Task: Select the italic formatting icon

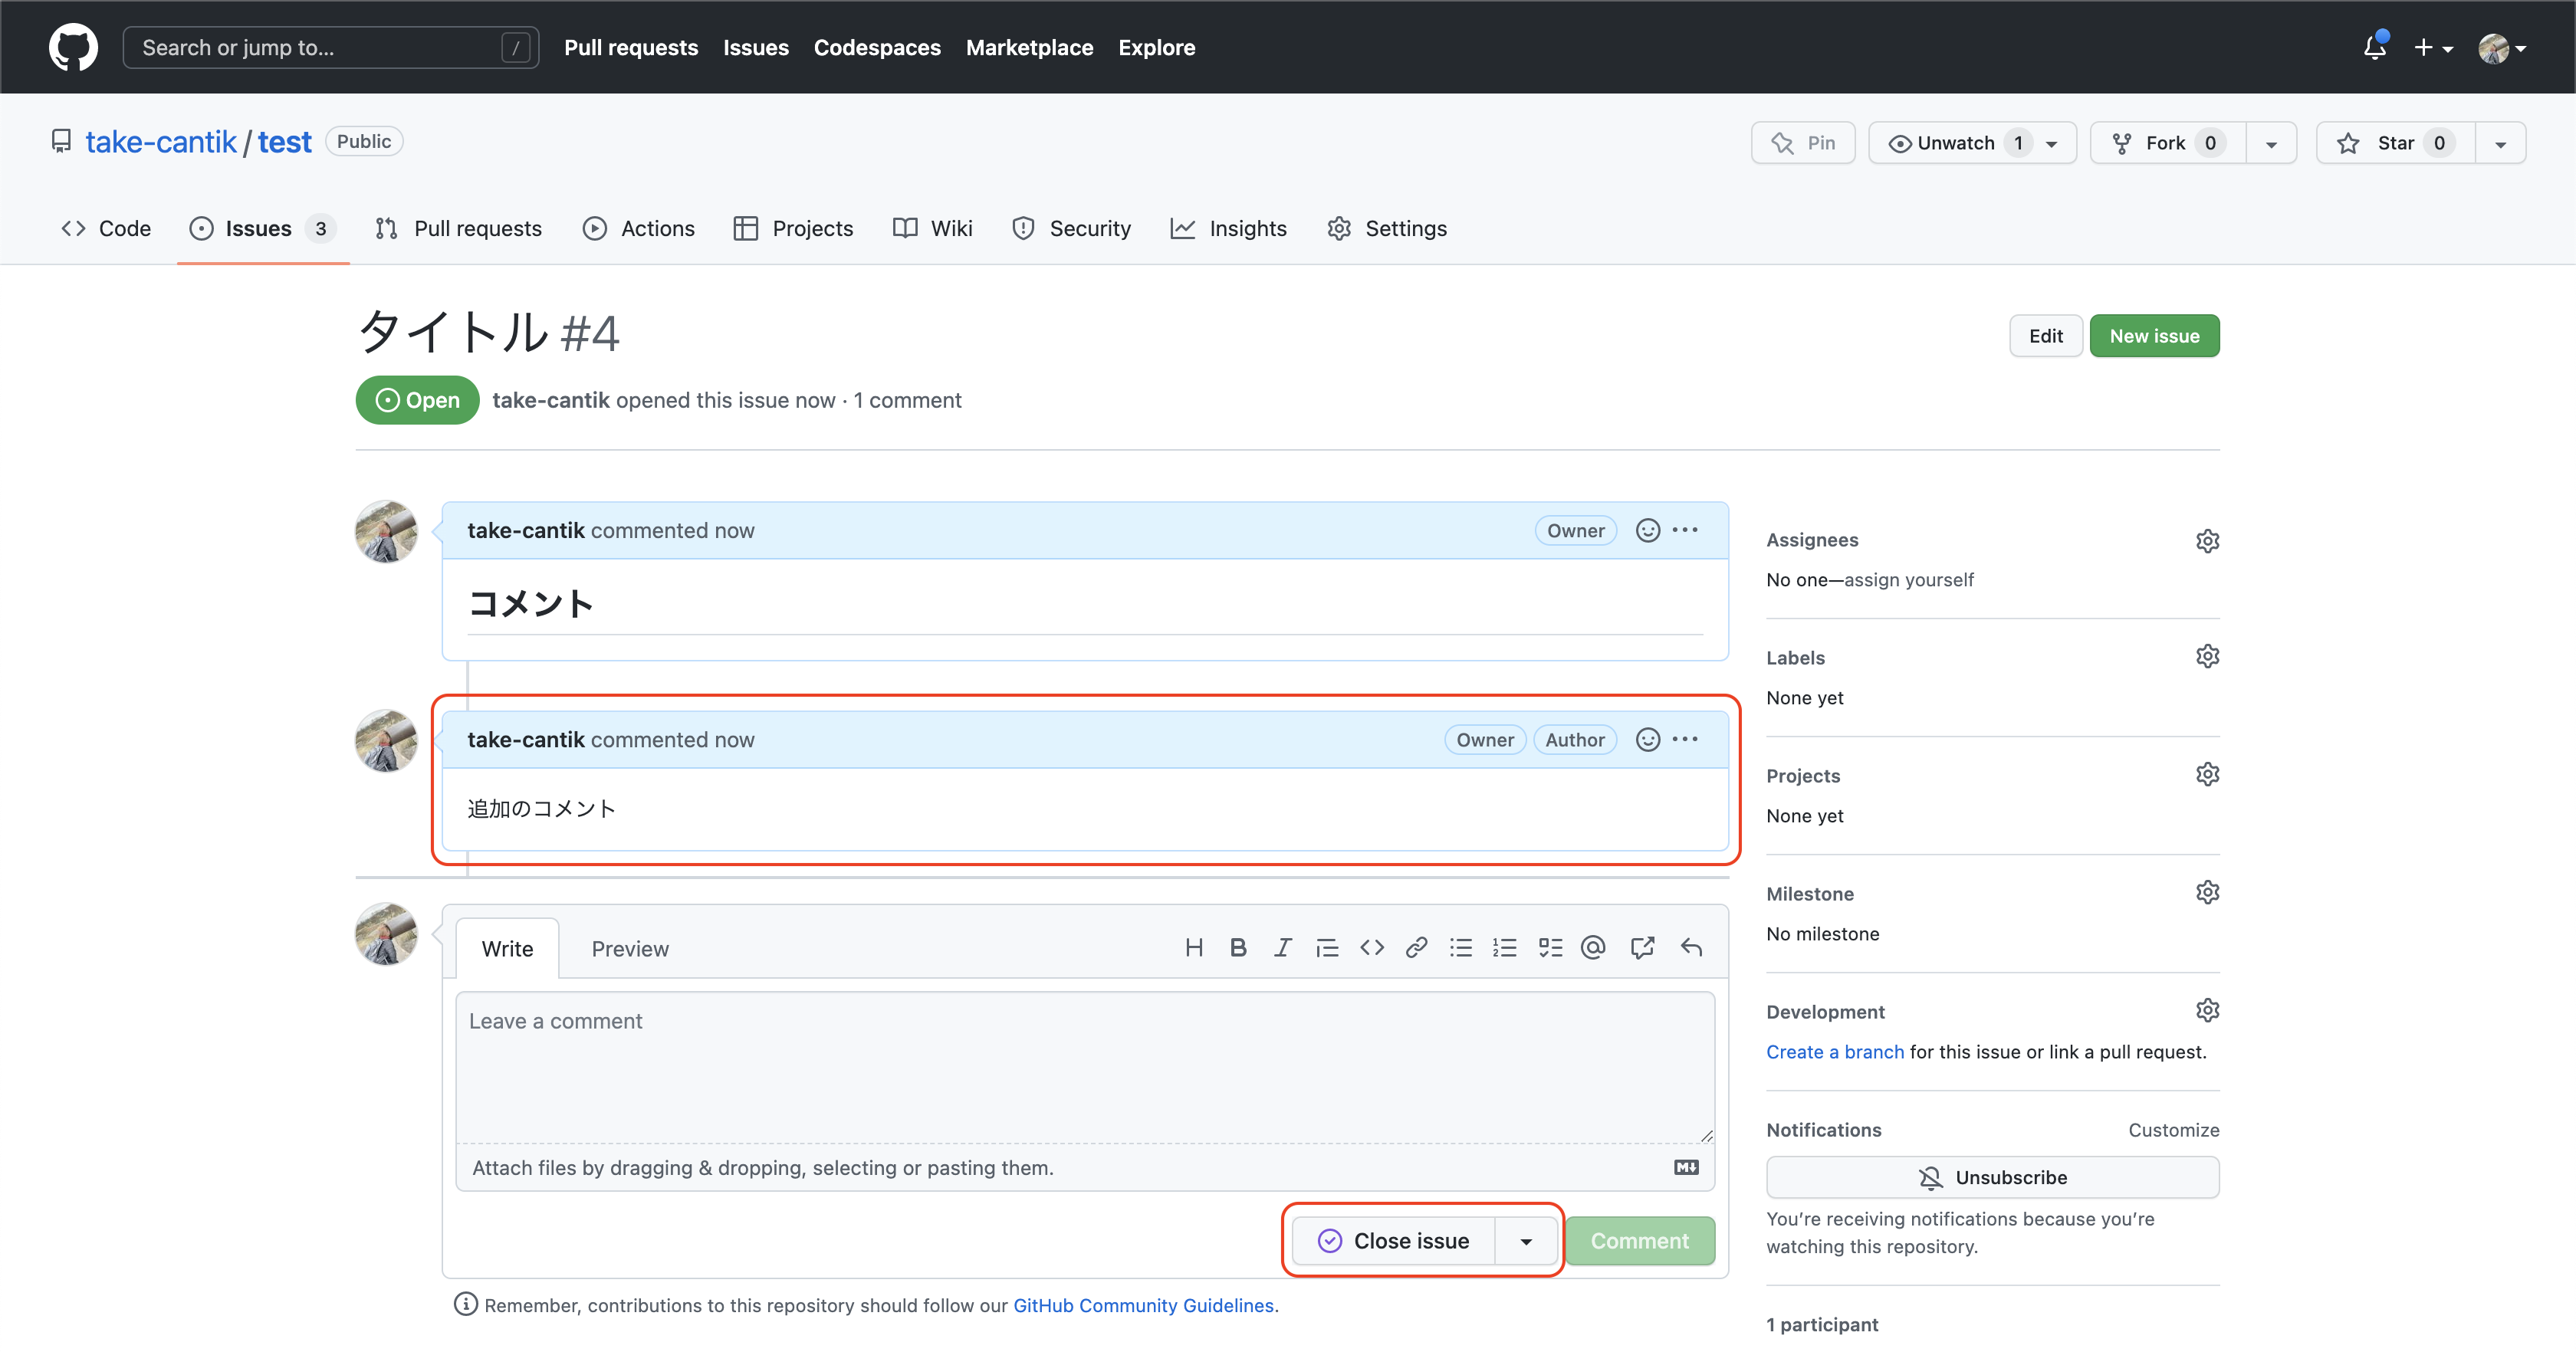Action: click(1282, 947)
